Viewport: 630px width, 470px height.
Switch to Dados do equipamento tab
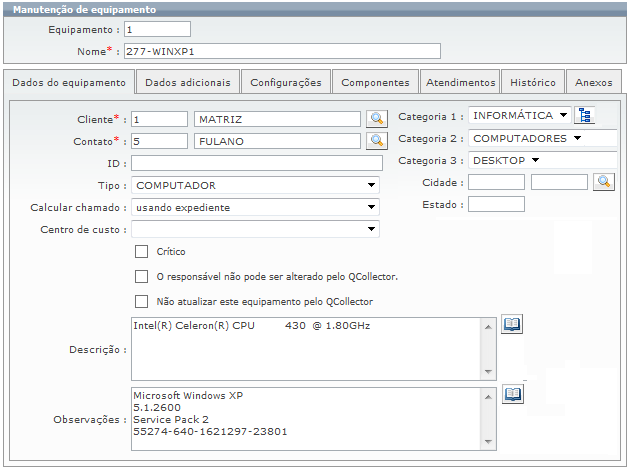pos(69,82)
